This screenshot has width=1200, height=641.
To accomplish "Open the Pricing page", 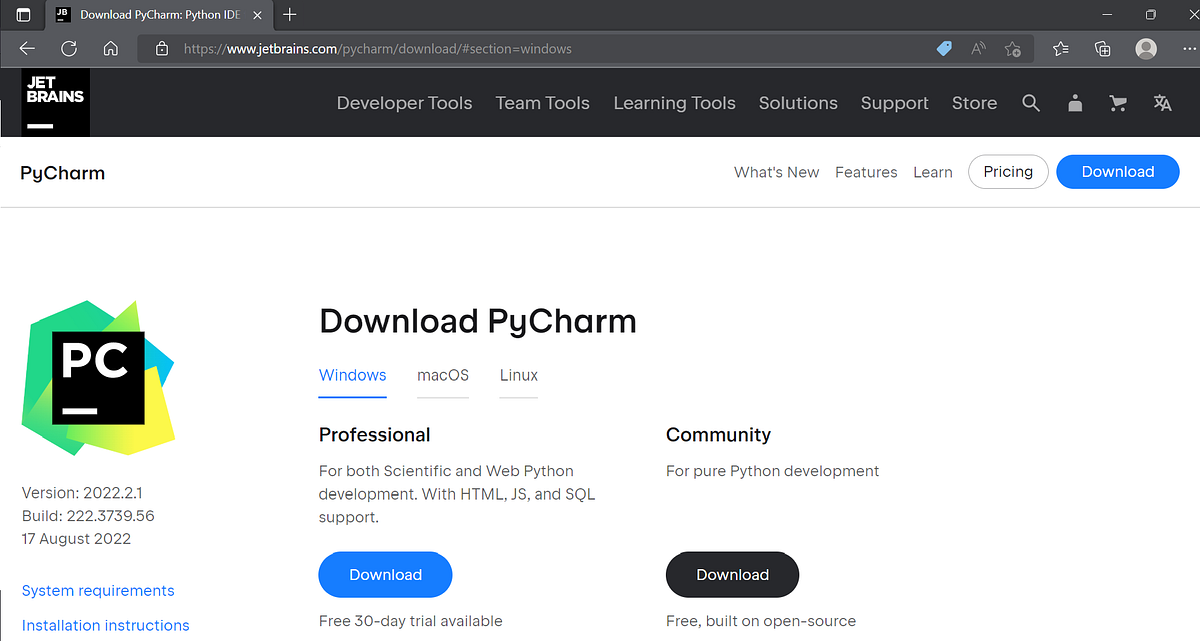I will point(1008,171).
